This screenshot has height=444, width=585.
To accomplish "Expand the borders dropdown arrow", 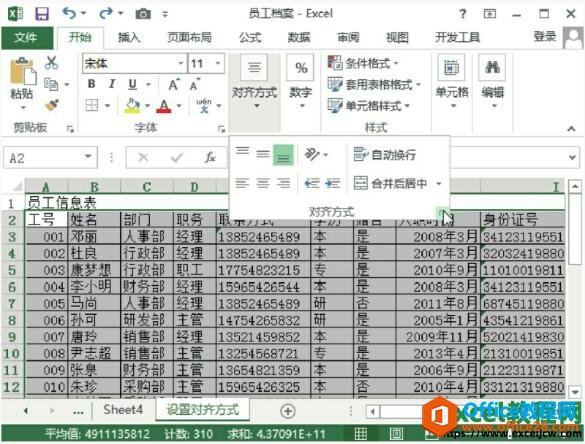I will tap(107, 106).
